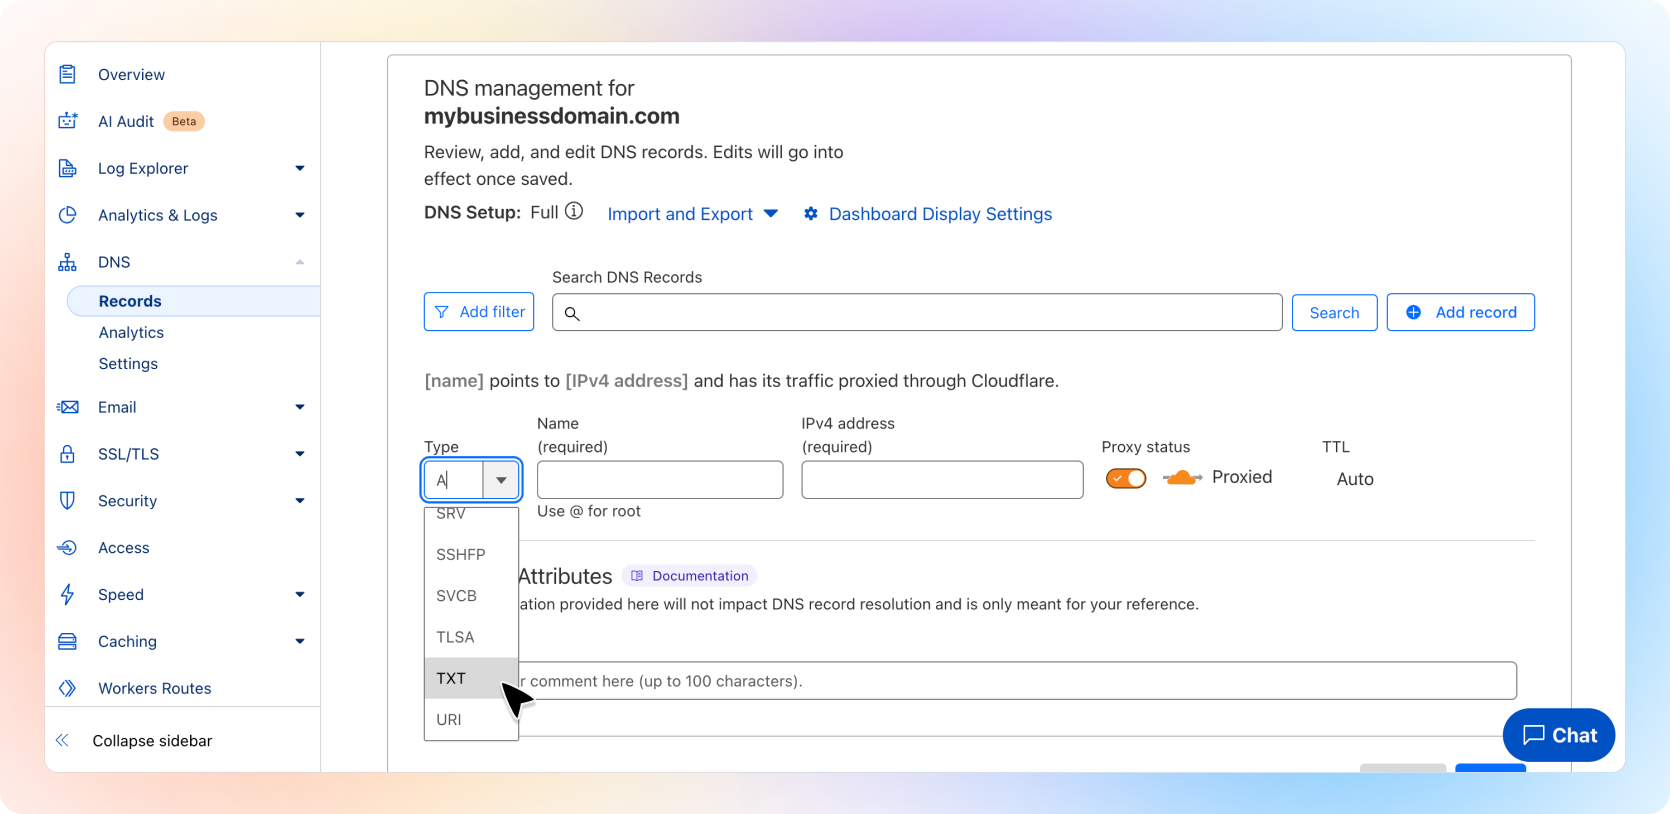
Task: Click the plus icon on Add record
Action: [1414, 312]
